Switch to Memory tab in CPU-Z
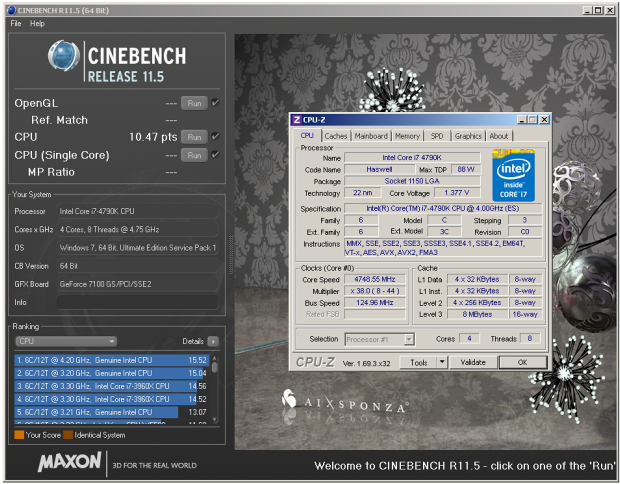Screen dimensions: 620x484 407,136
